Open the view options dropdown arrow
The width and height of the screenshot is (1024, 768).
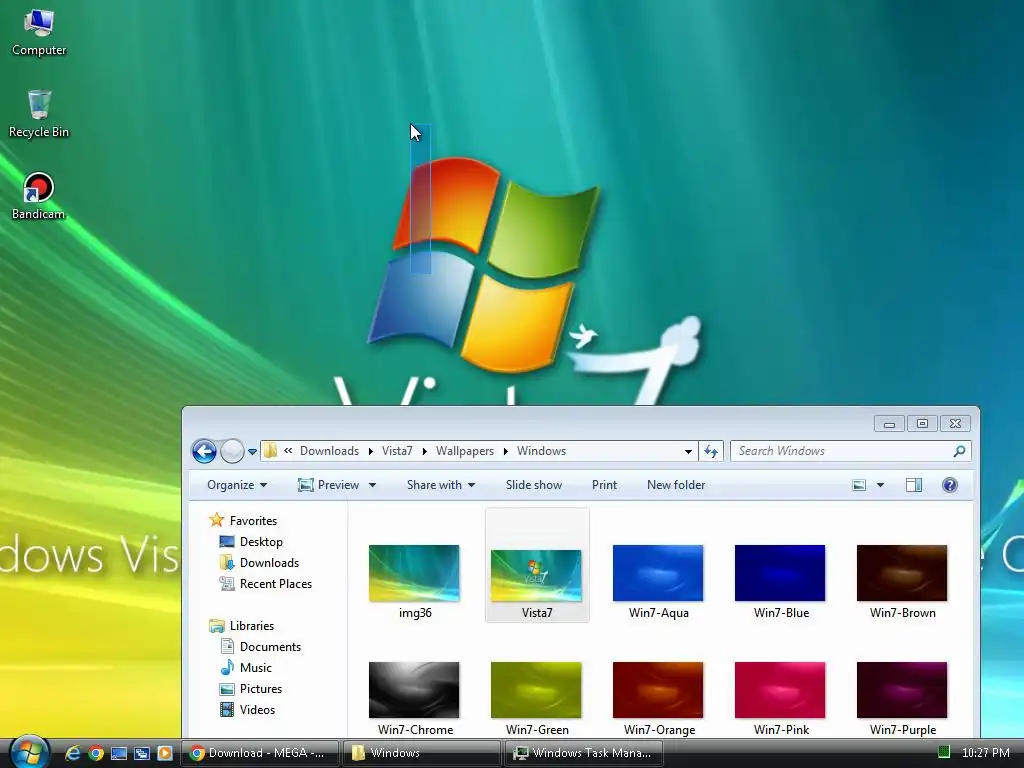880,485
